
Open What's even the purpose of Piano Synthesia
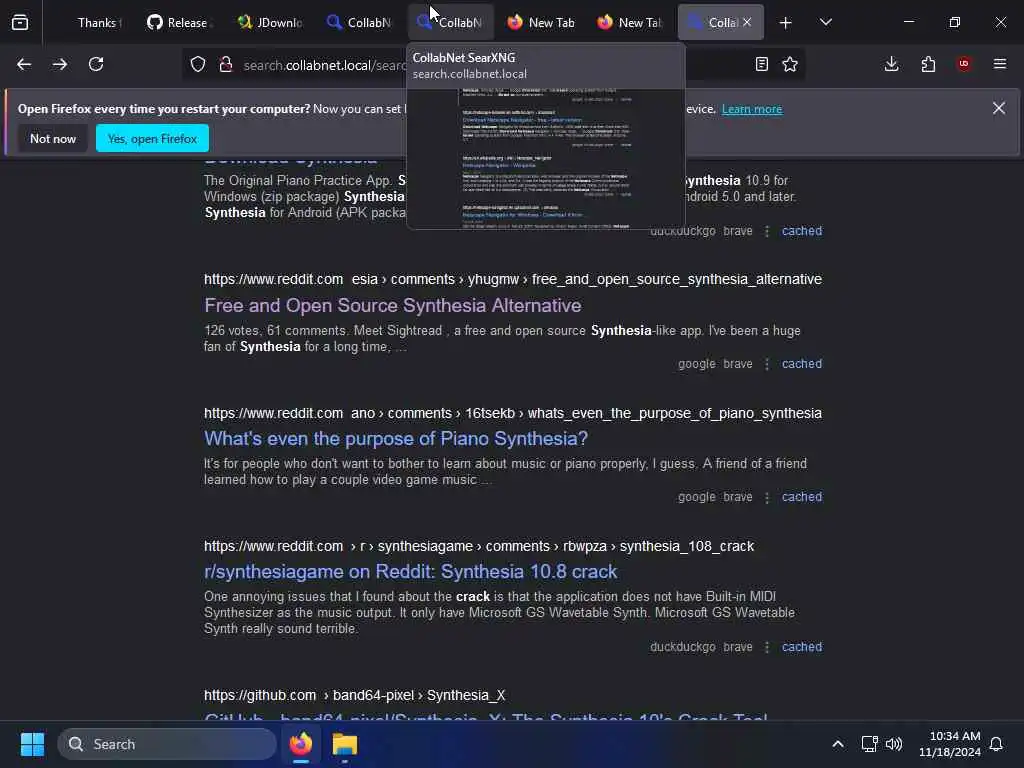tap(396, 438)
